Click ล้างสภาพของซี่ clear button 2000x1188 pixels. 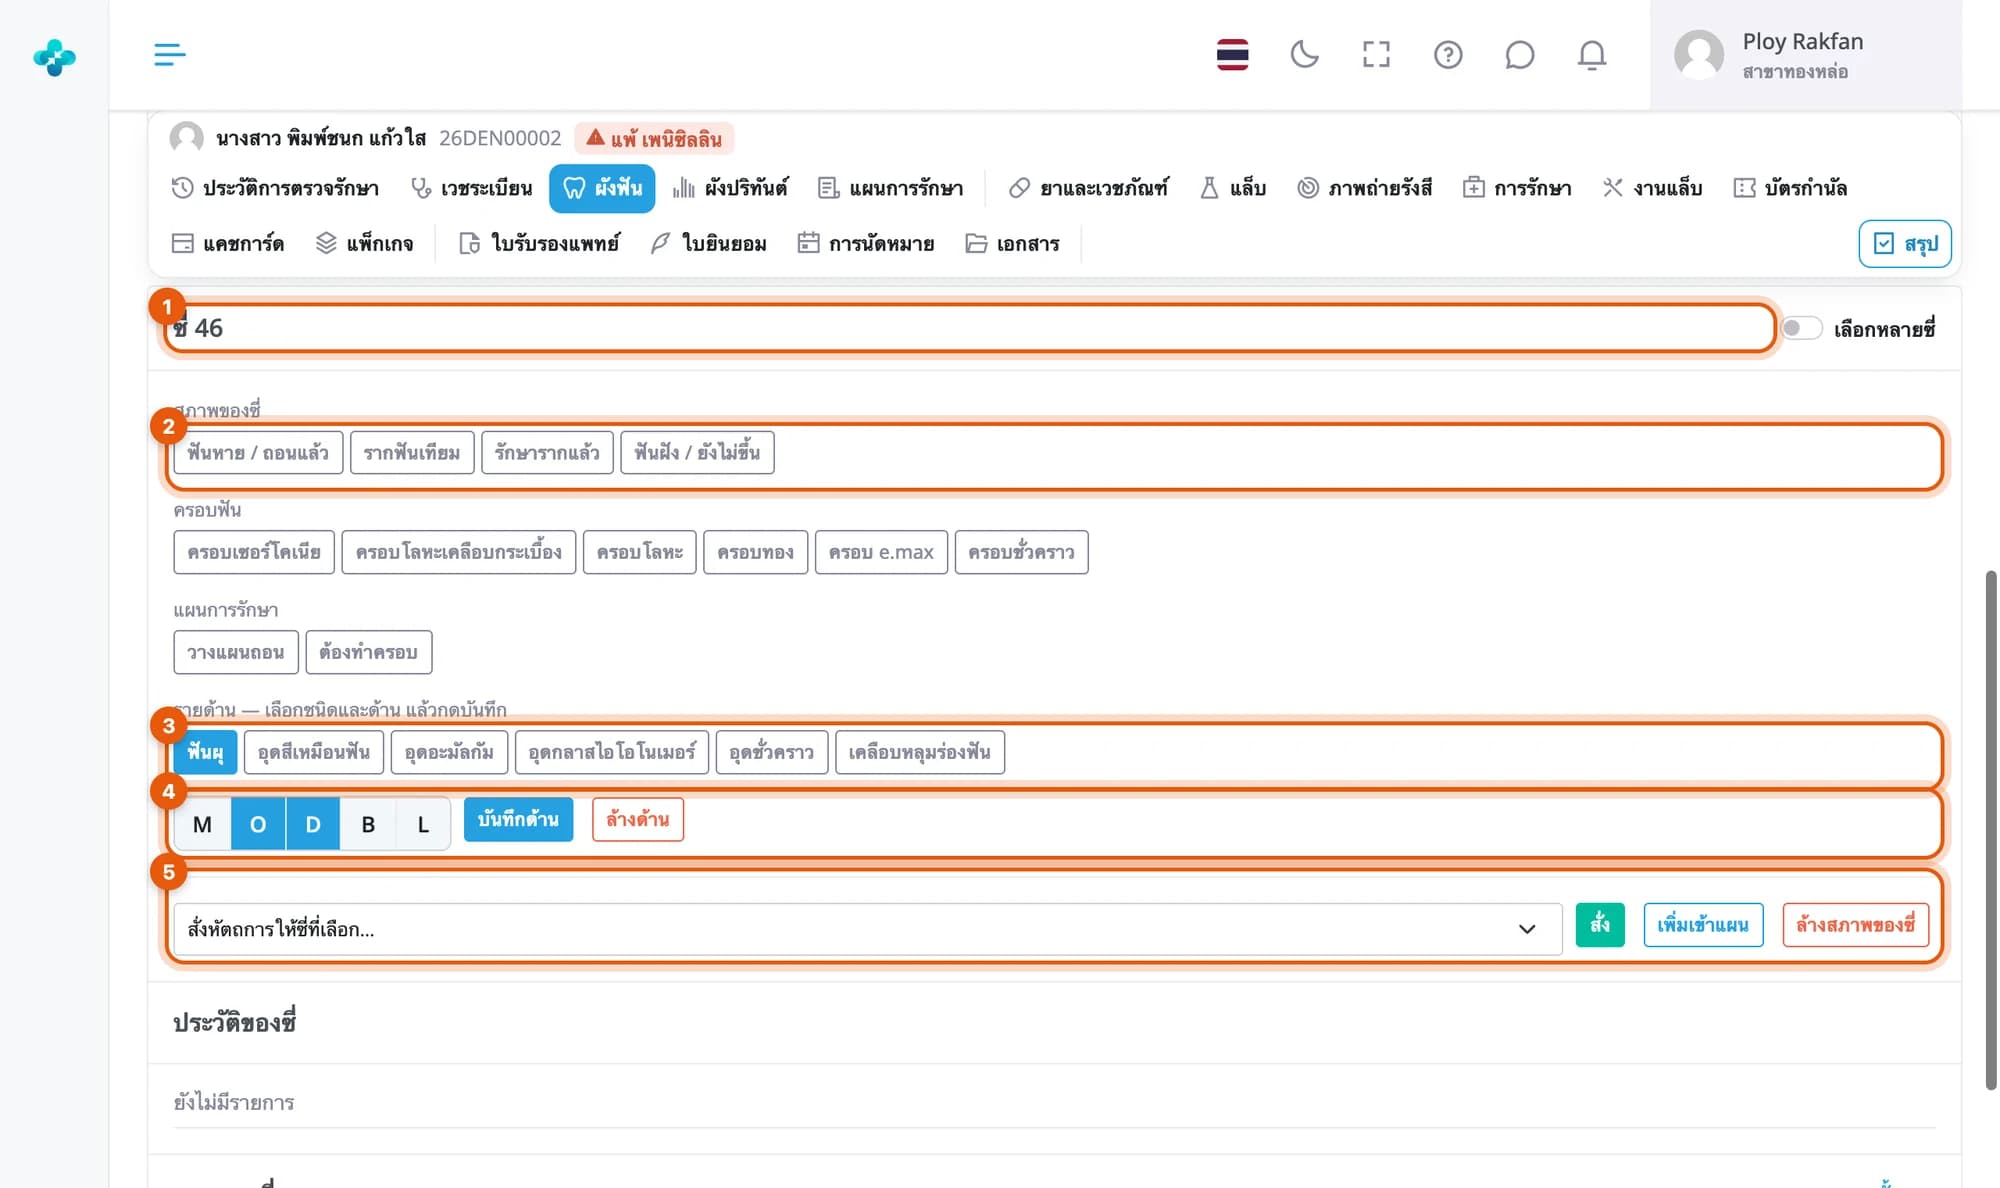tap(1856, 924)
